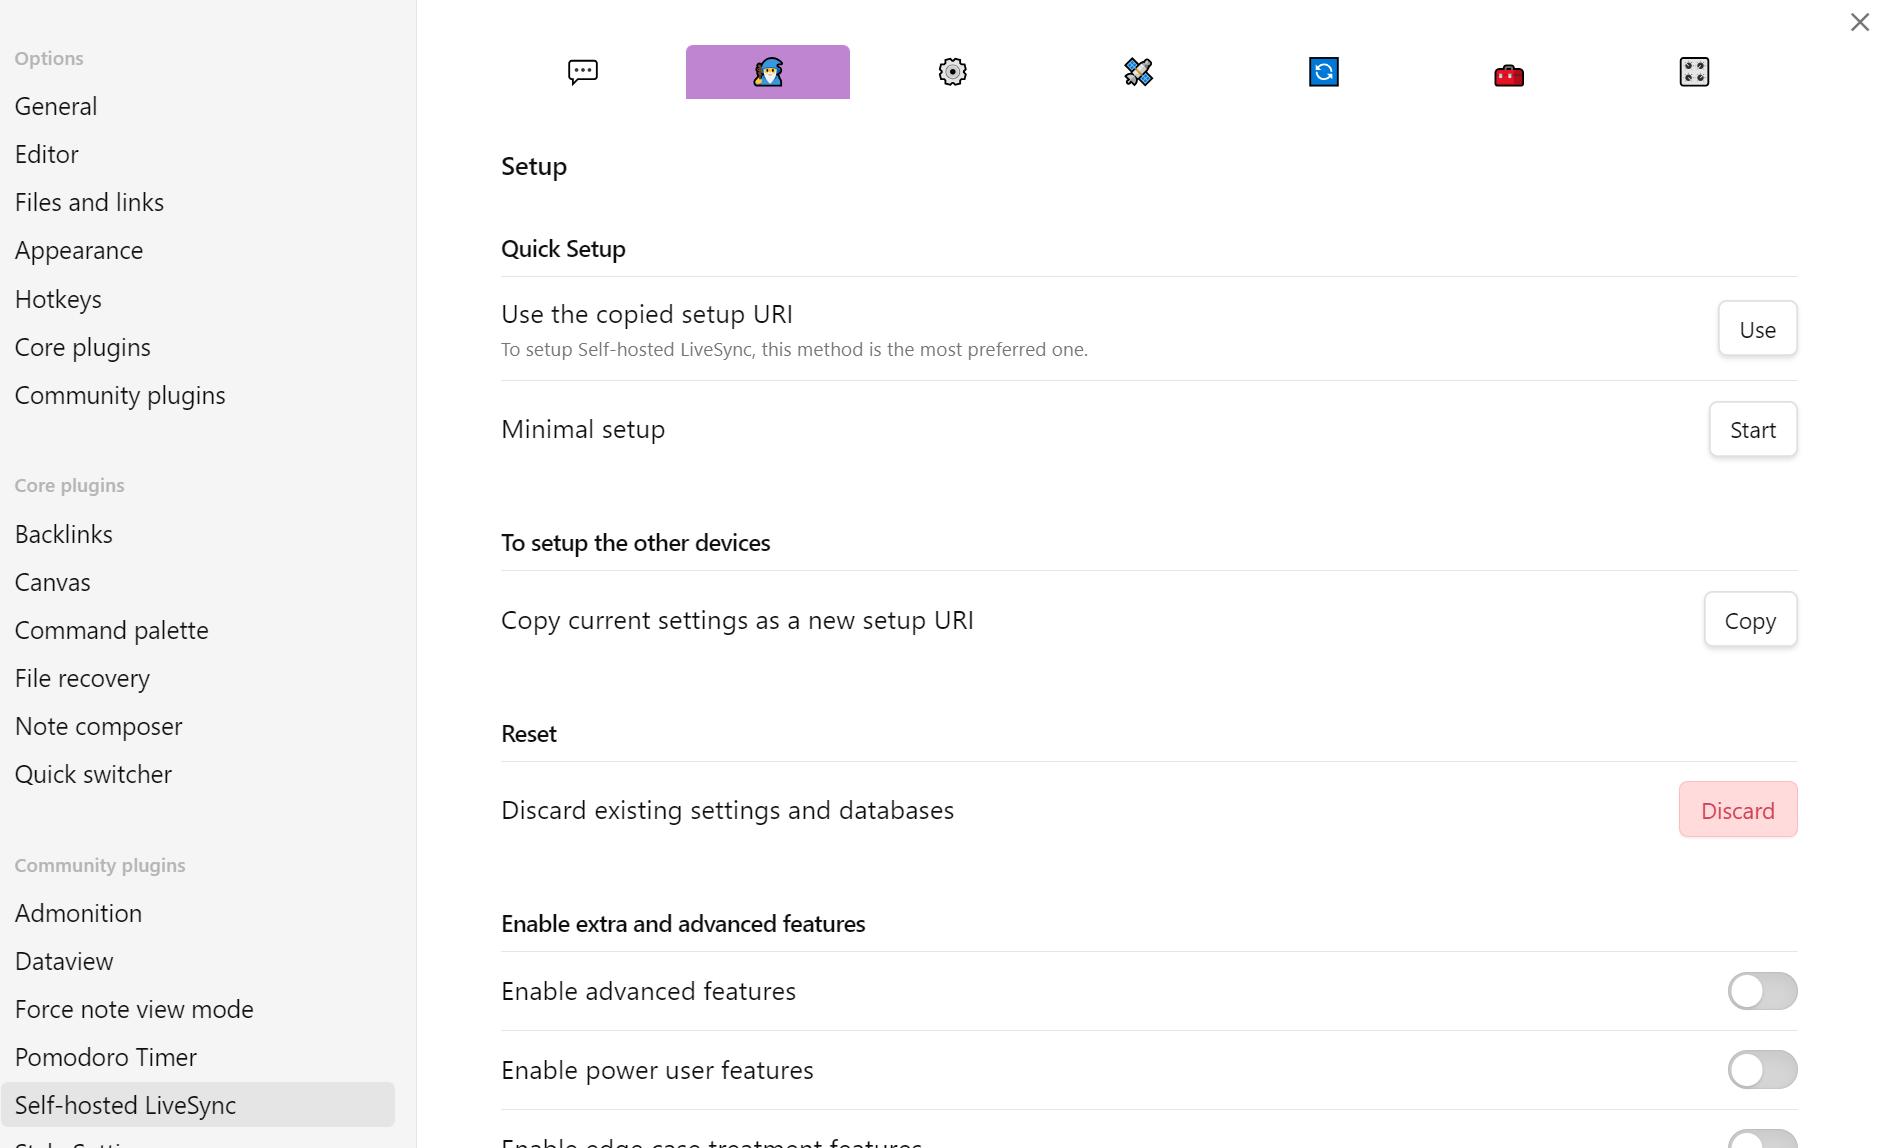Click Use for copied setup URI
The image size is (1881, 1148).
pos(1757,329)
